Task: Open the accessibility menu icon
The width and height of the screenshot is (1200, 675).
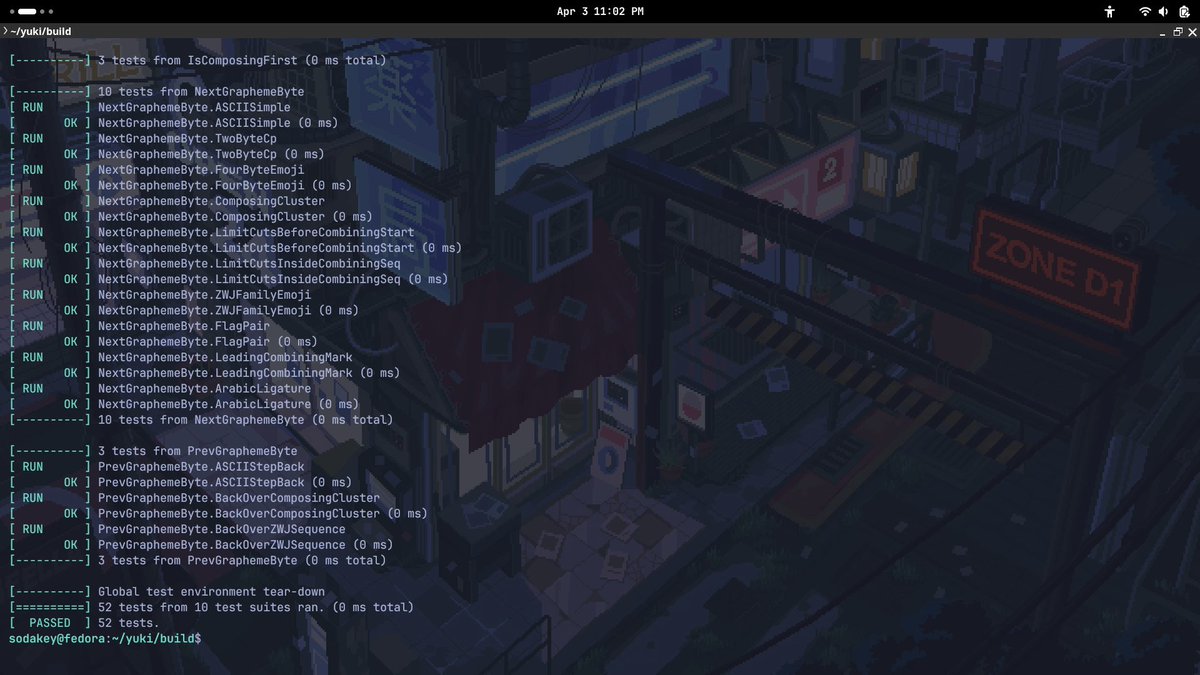Action: [1109, 11]
